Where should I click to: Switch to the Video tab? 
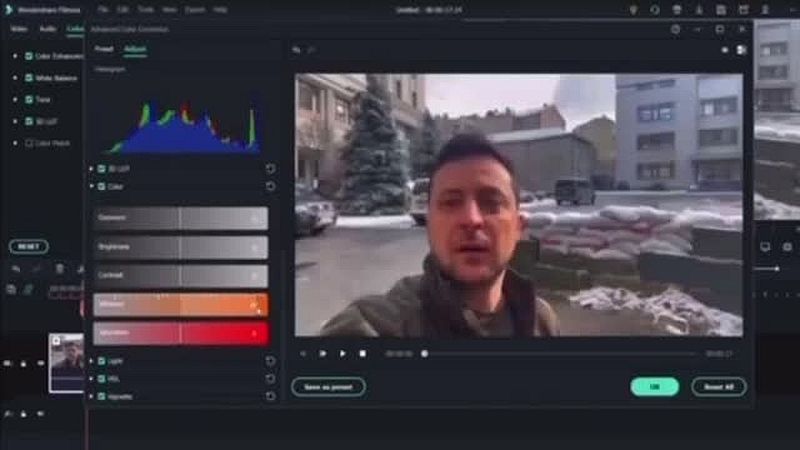pyautogui.click(x=19, y=29)
